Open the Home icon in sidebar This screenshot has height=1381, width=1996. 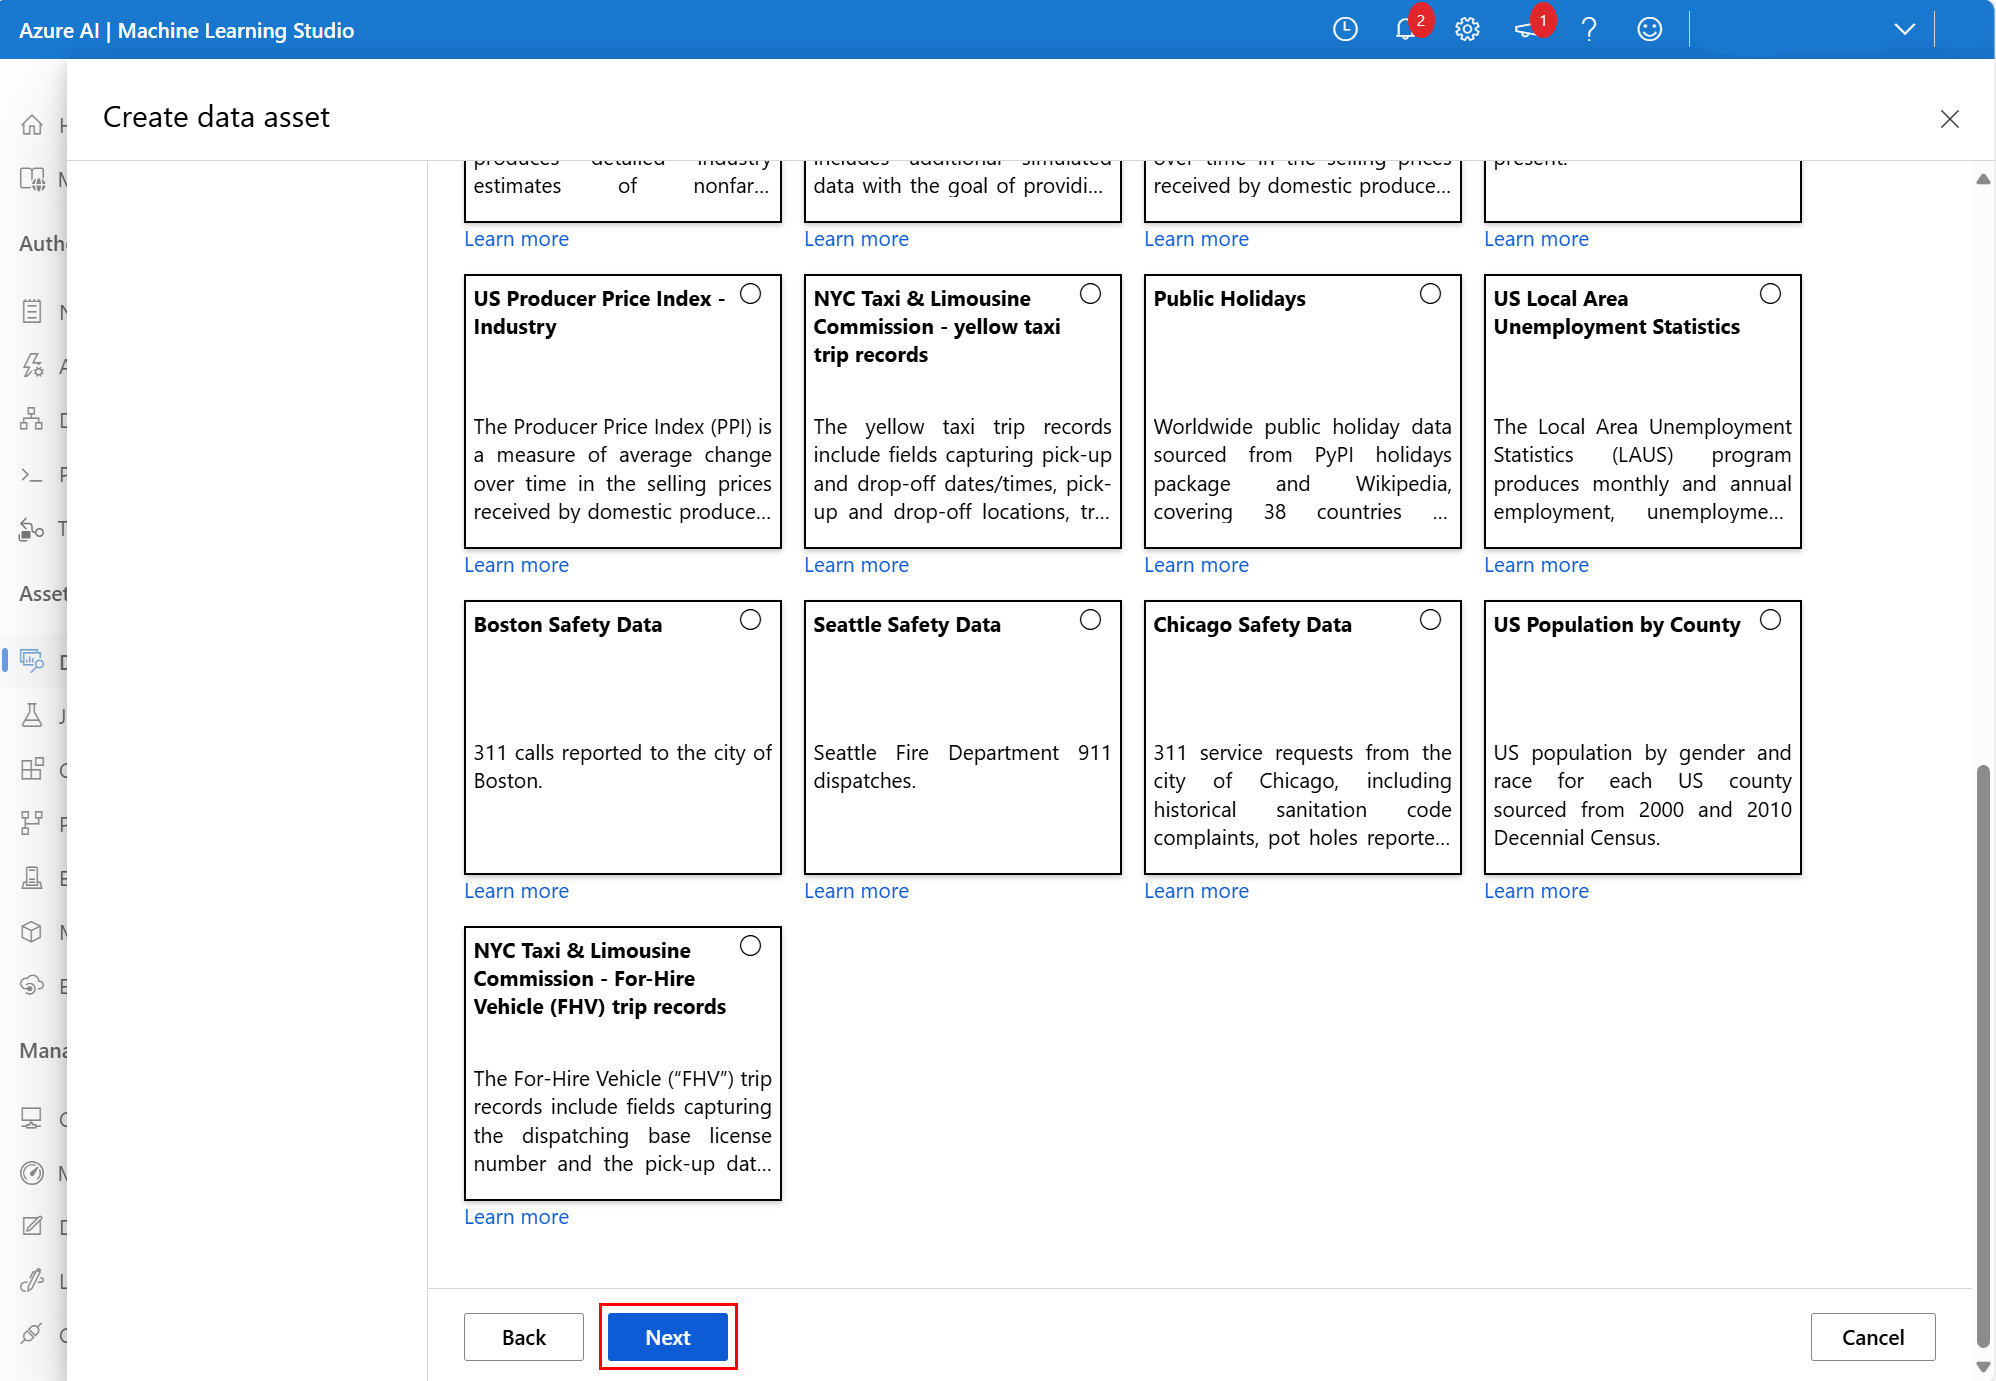click(x=32, y=124)
